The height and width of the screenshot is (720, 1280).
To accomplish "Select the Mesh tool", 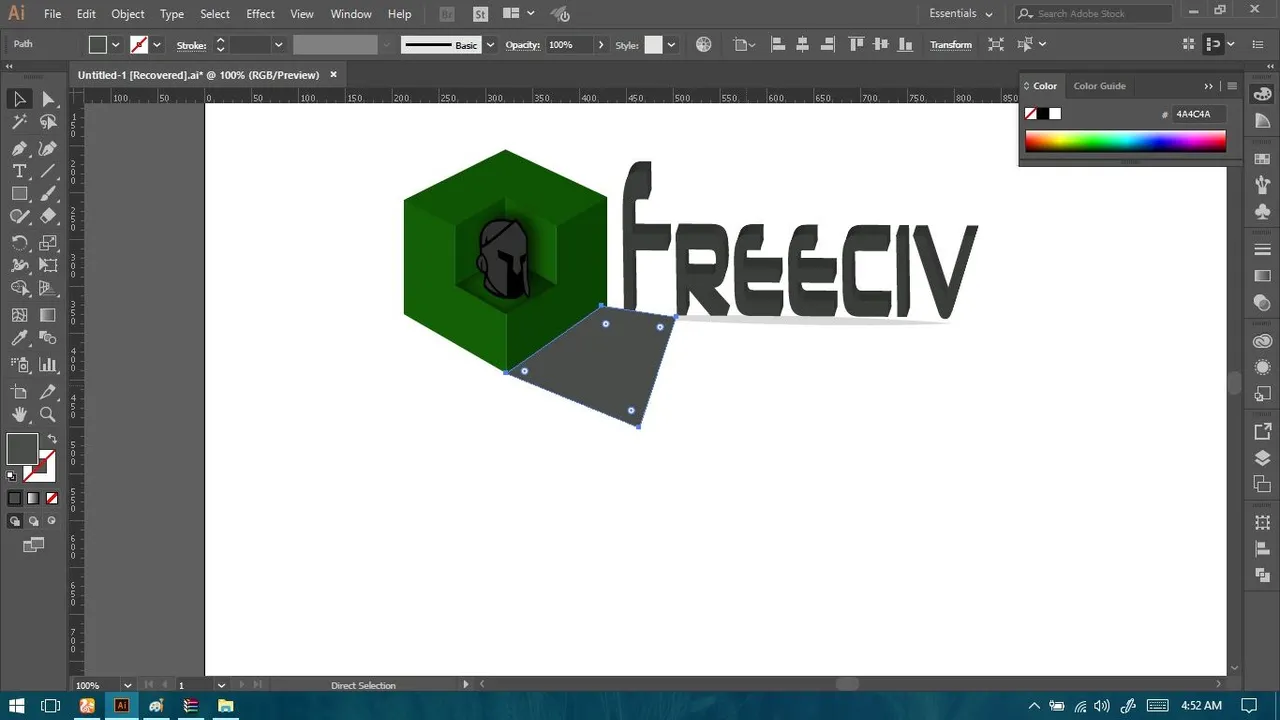I will [x=19, y=315].
